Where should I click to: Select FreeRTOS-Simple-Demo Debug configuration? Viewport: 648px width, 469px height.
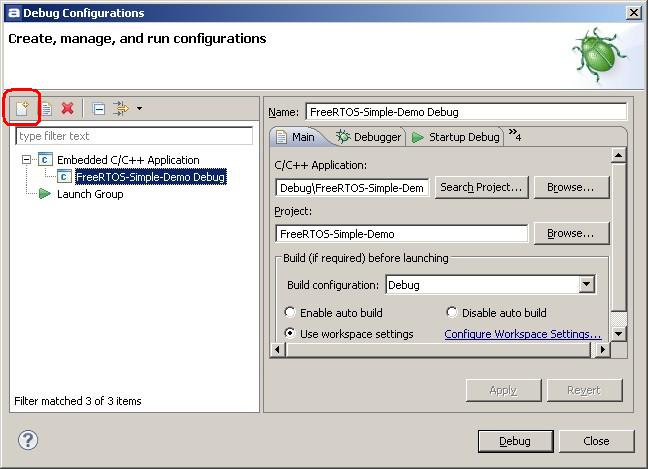click(151, 177)
